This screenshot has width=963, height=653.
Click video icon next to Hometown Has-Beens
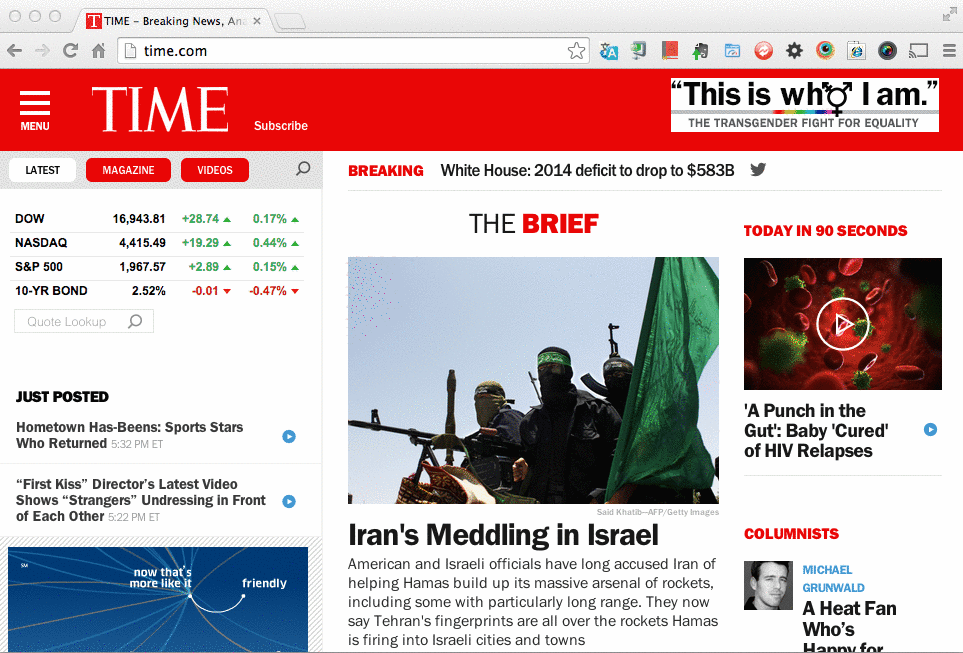click(x=289, y=436)
